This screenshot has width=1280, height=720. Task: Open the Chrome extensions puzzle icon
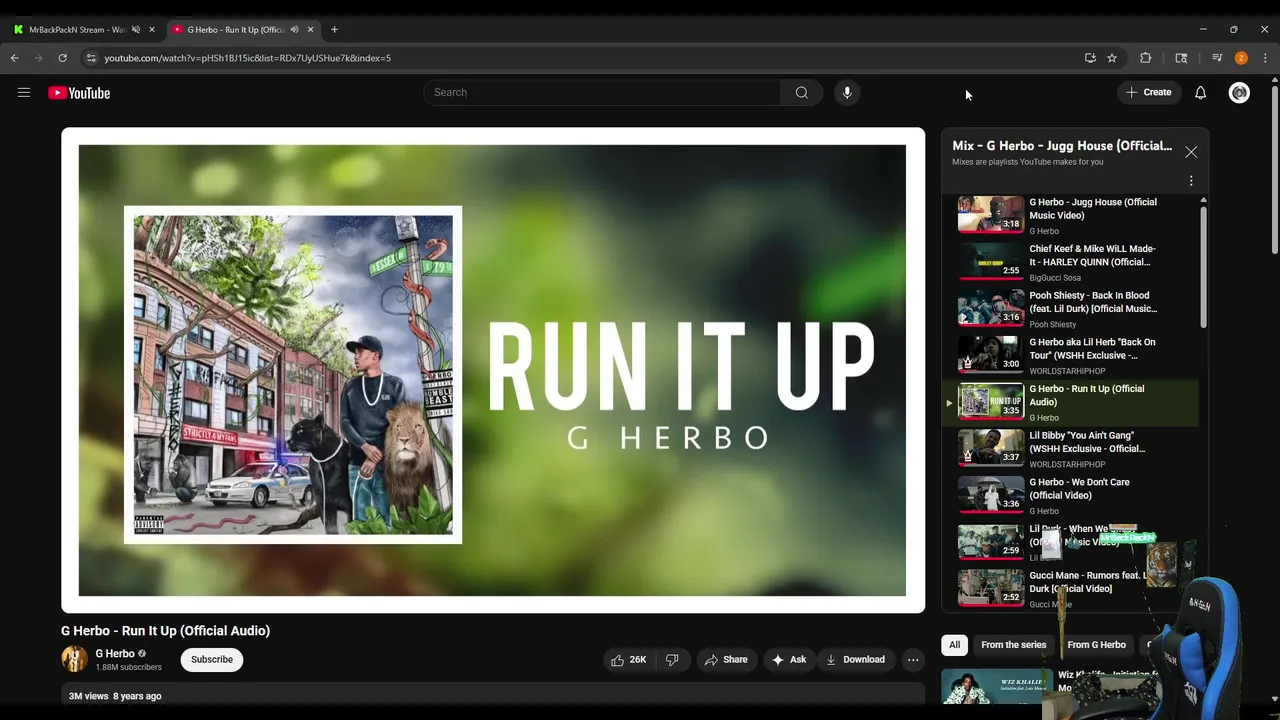(x=1145, y=58)
